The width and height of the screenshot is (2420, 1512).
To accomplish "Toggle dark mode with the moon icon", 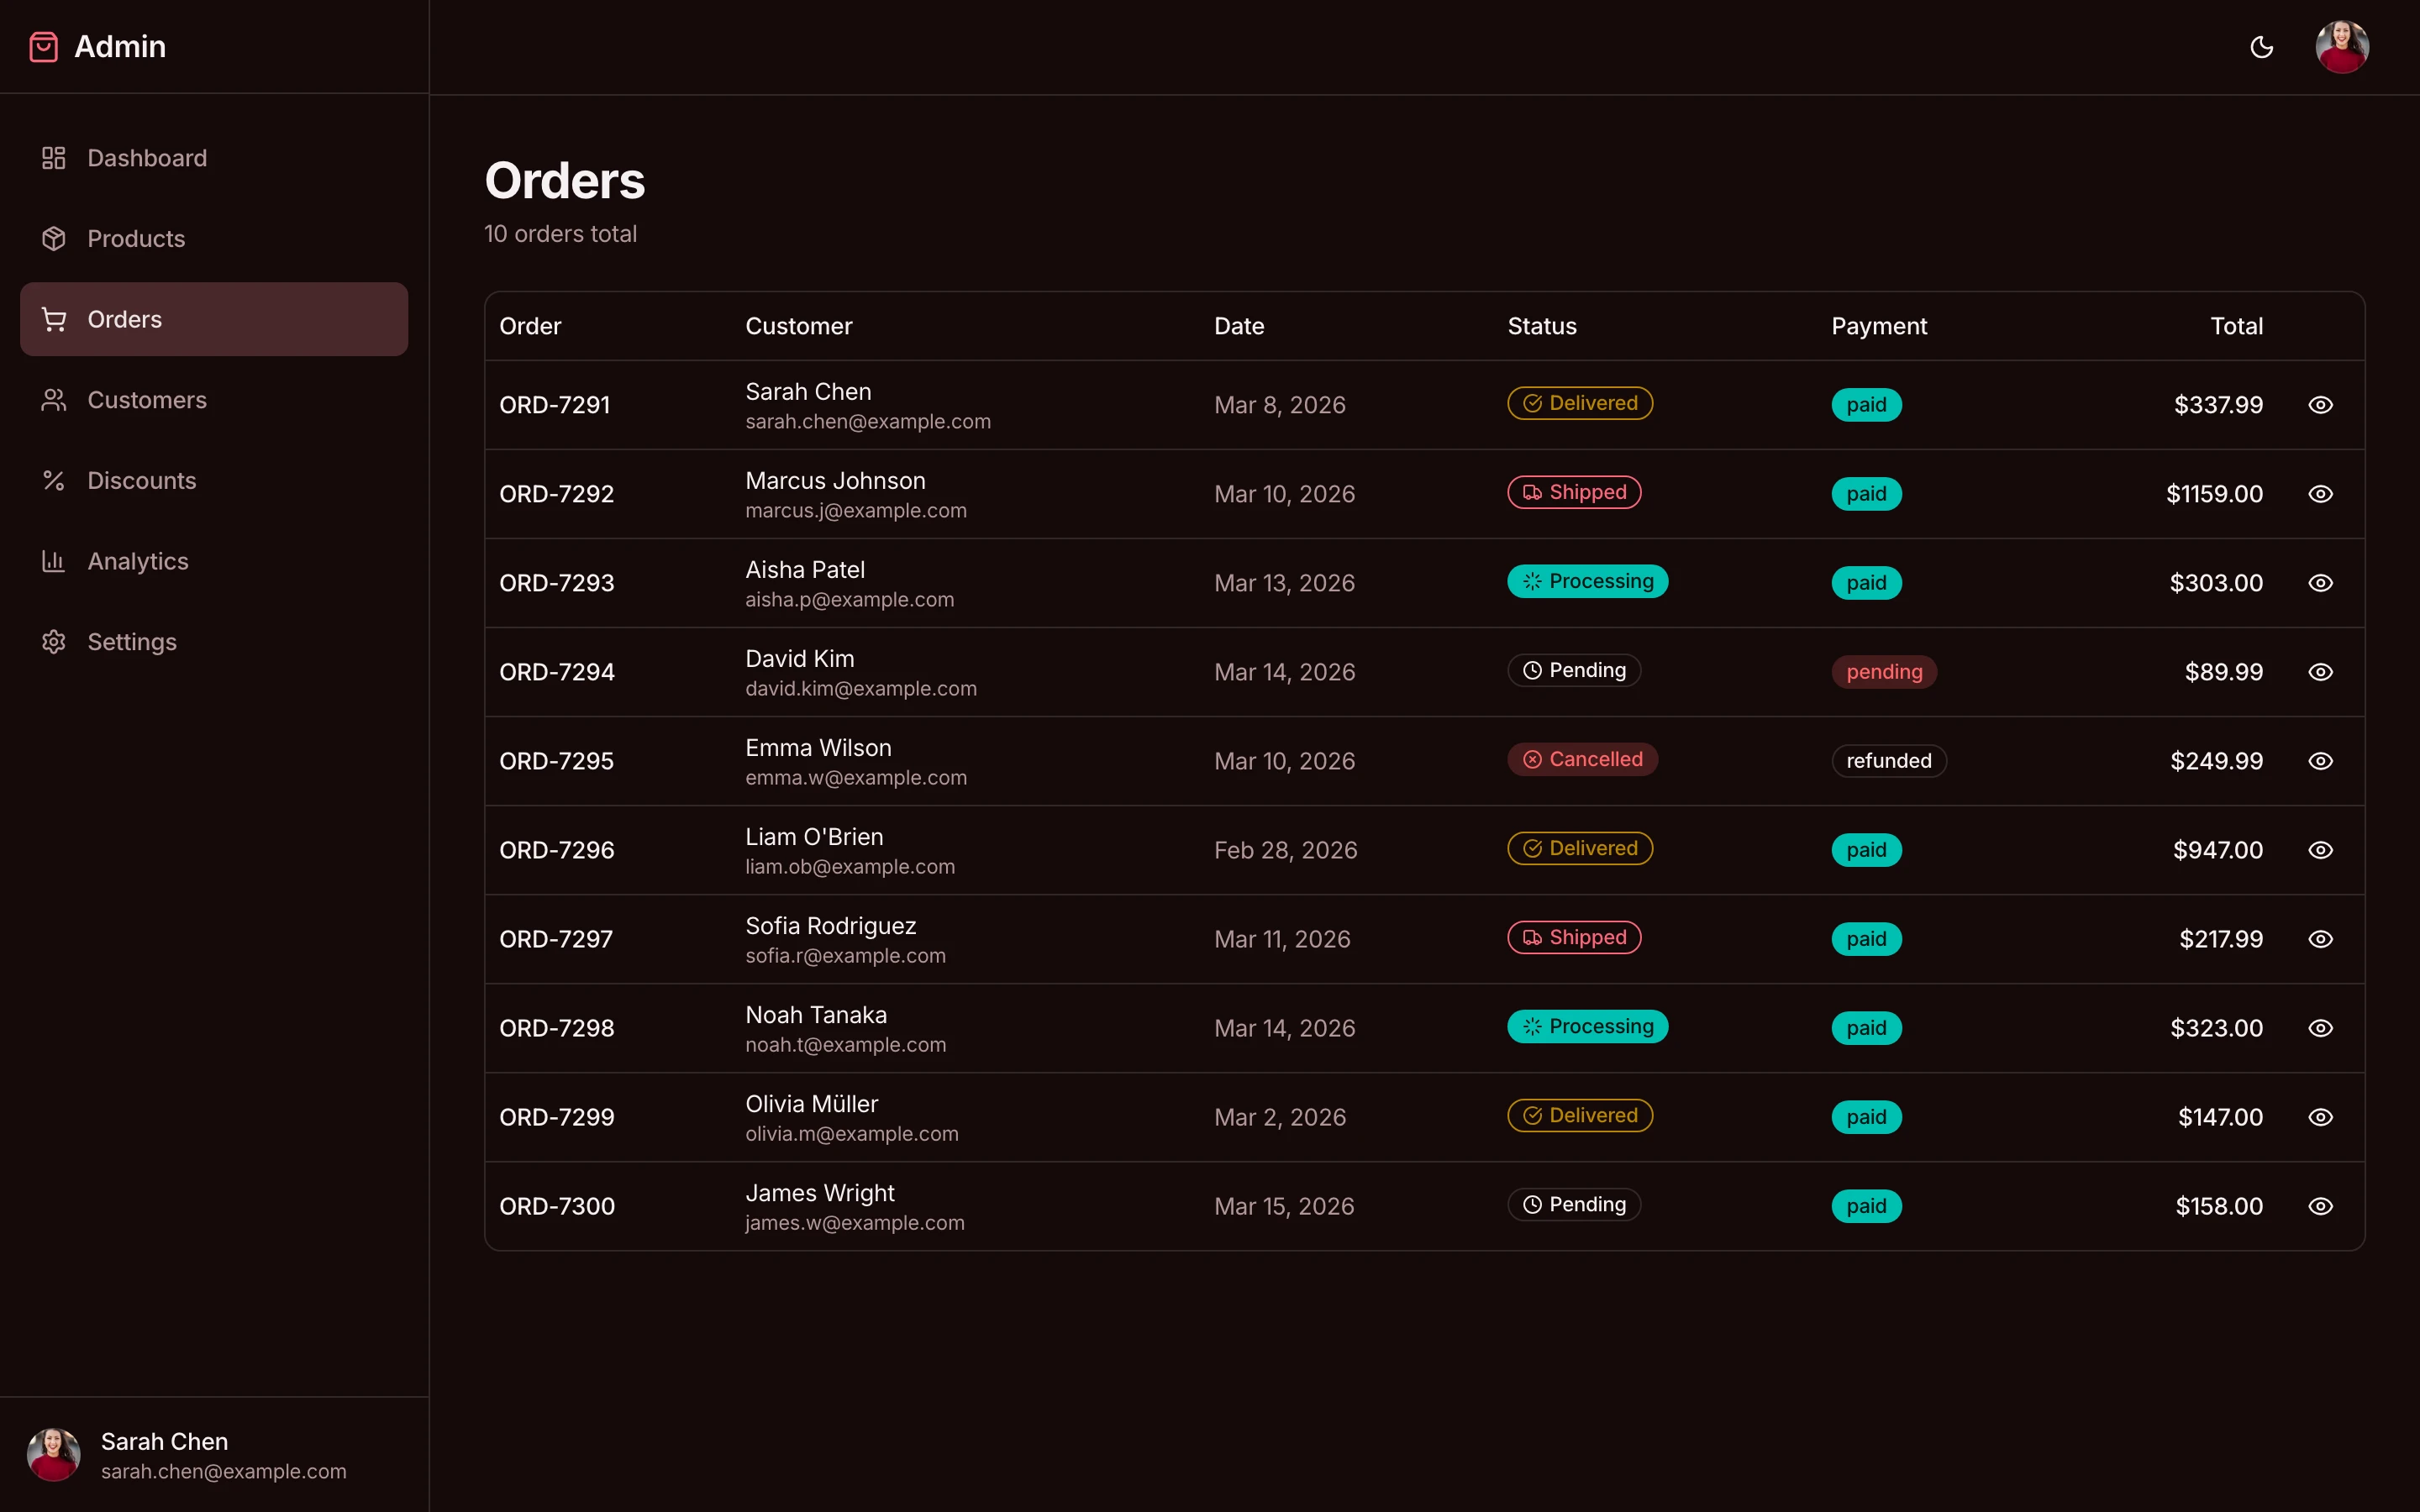I will pos(2262,47).
